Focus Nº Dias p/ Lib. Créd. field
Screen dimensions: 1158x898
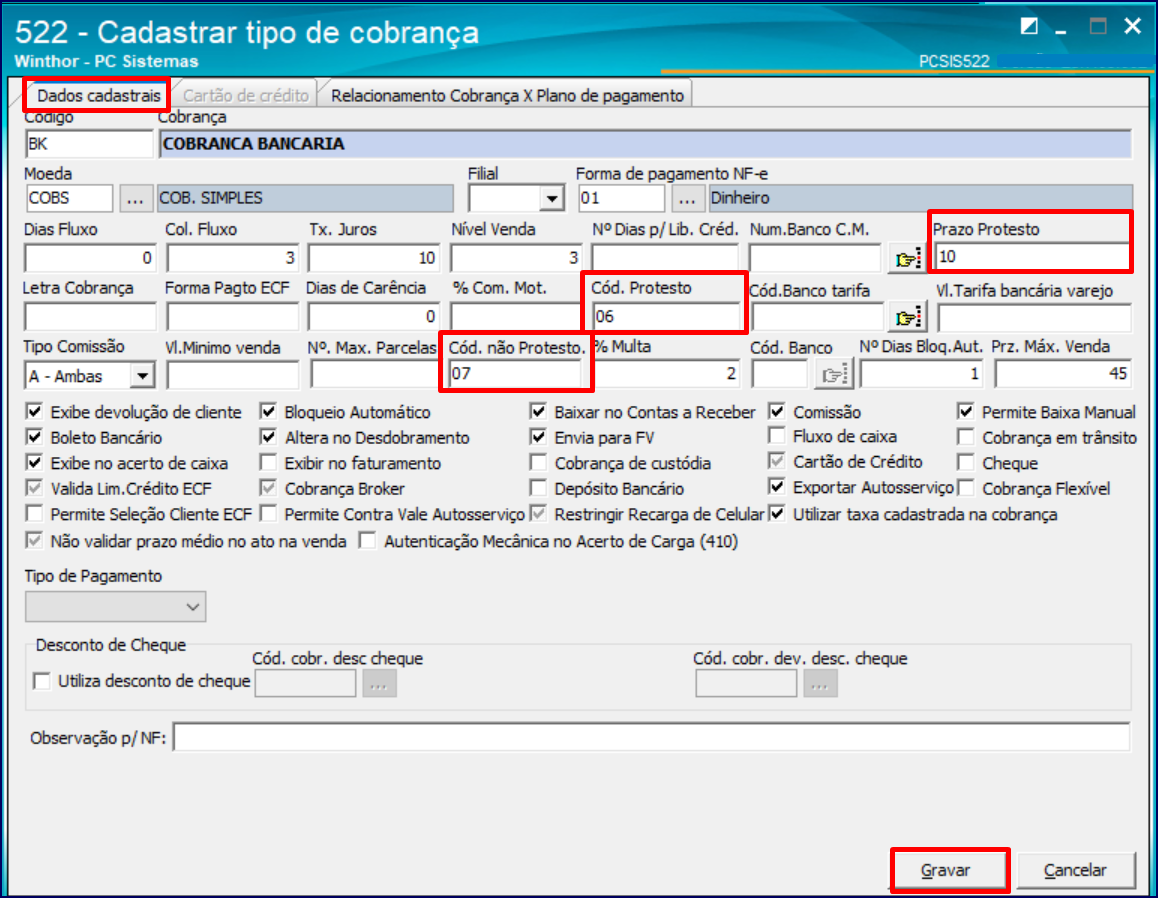[x=665, y=258]
